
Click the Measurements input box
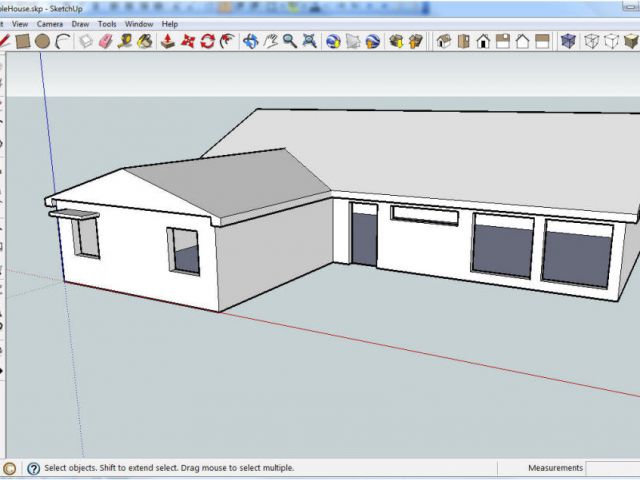(x=614, y=468)
